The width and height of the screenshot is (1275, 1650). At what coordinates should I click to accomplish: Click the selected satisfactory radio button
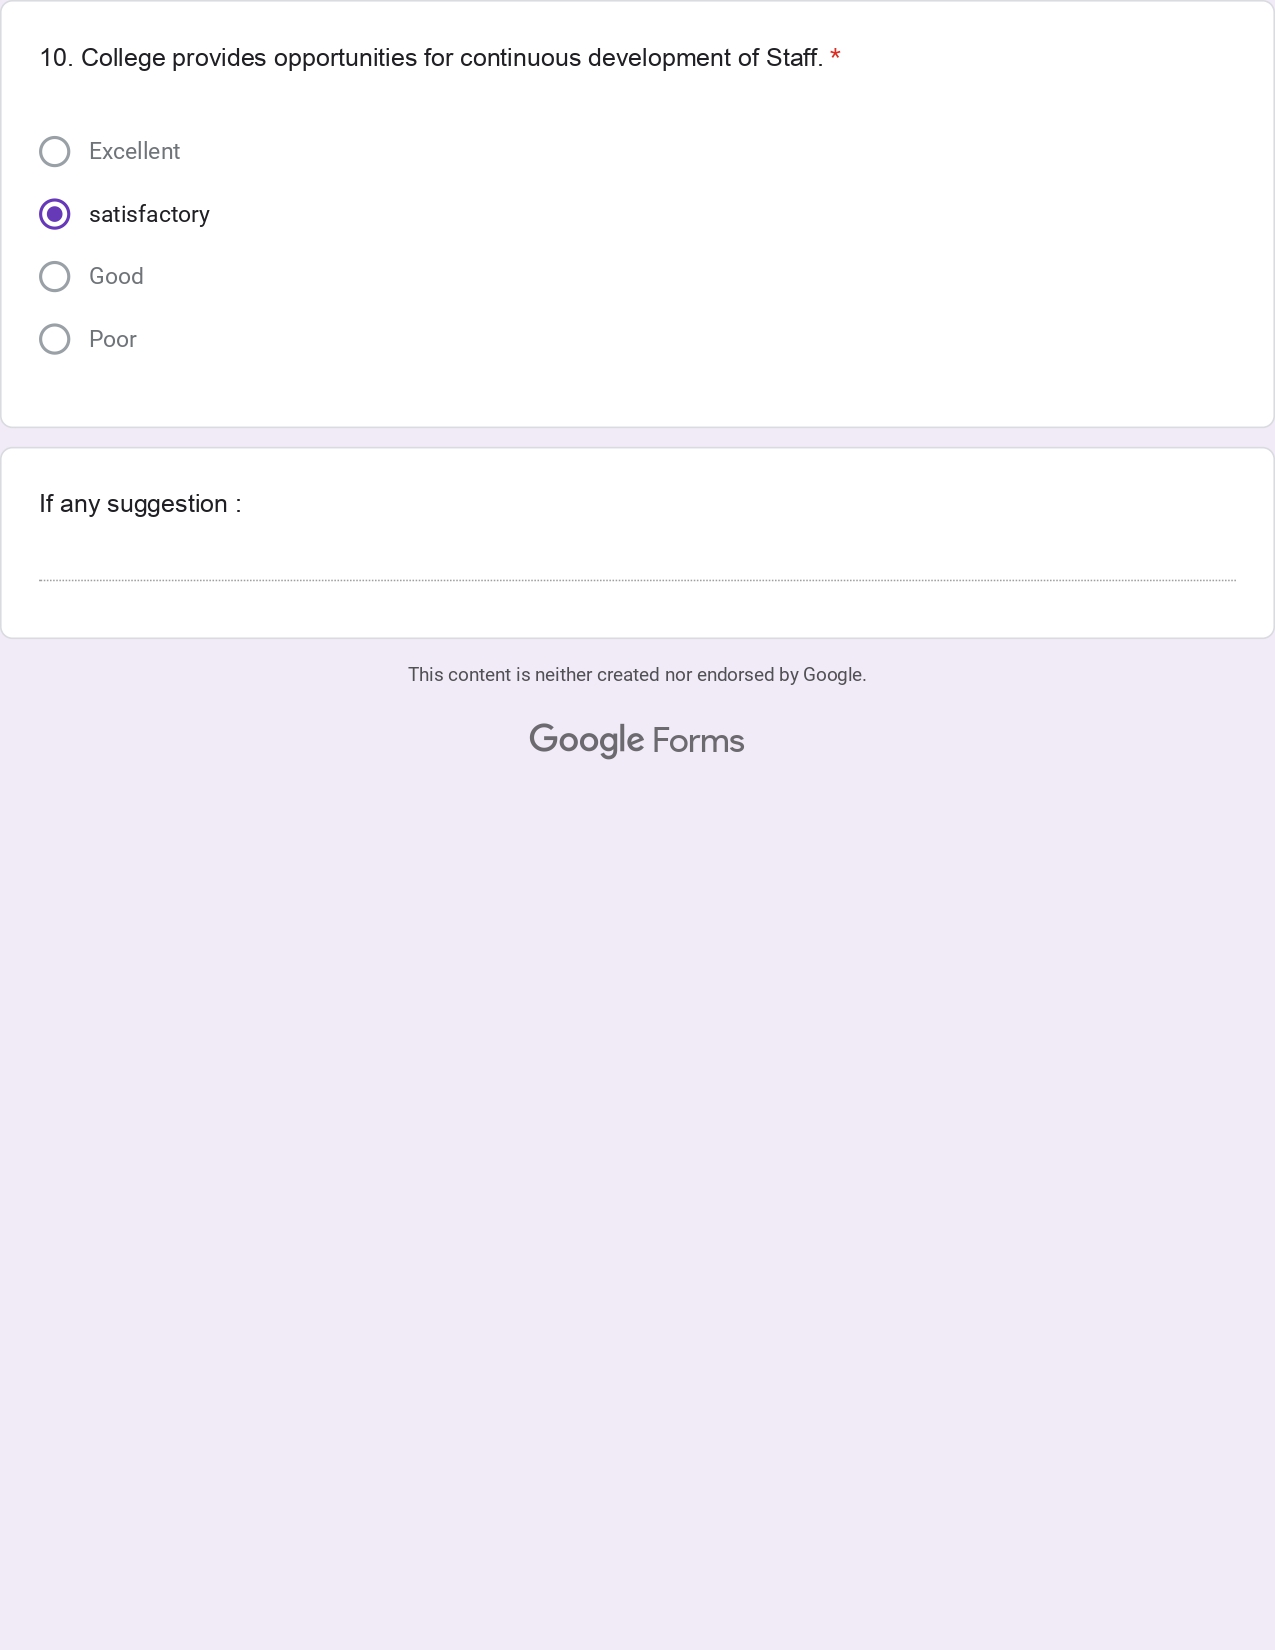pyautogui.click(x=55, y=214)
